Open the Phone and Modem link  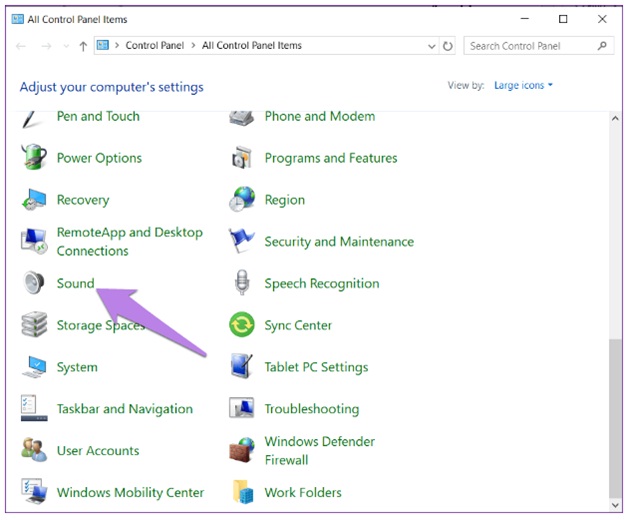pos(320,116)
